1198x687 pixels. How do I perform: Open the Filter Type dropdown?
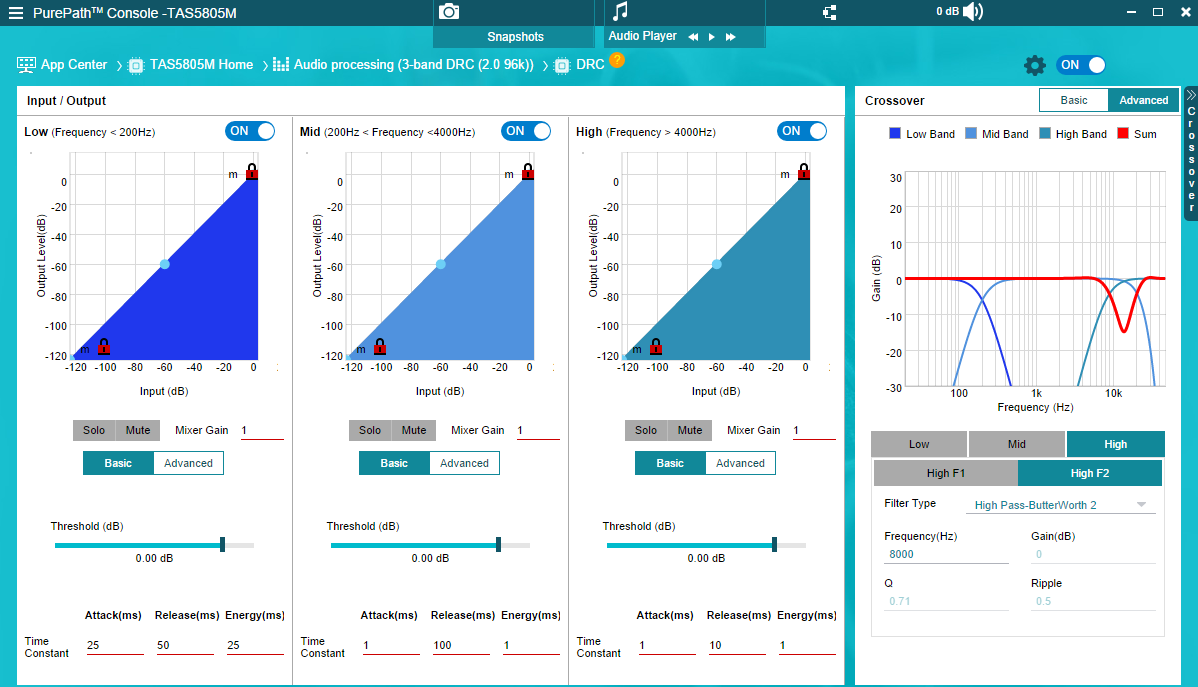[x=1060, y=505]
